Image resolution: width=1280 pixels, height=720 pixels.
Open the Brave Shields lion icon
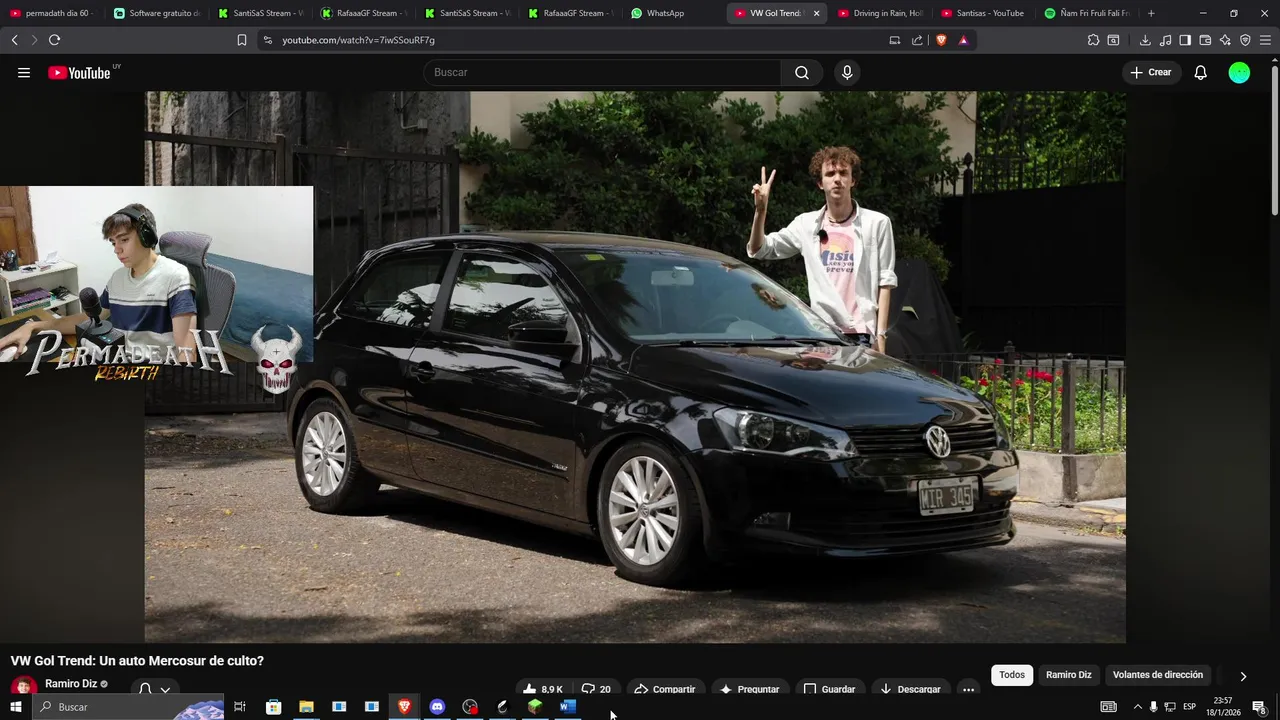pyautogui.click(x=941, y=40)
